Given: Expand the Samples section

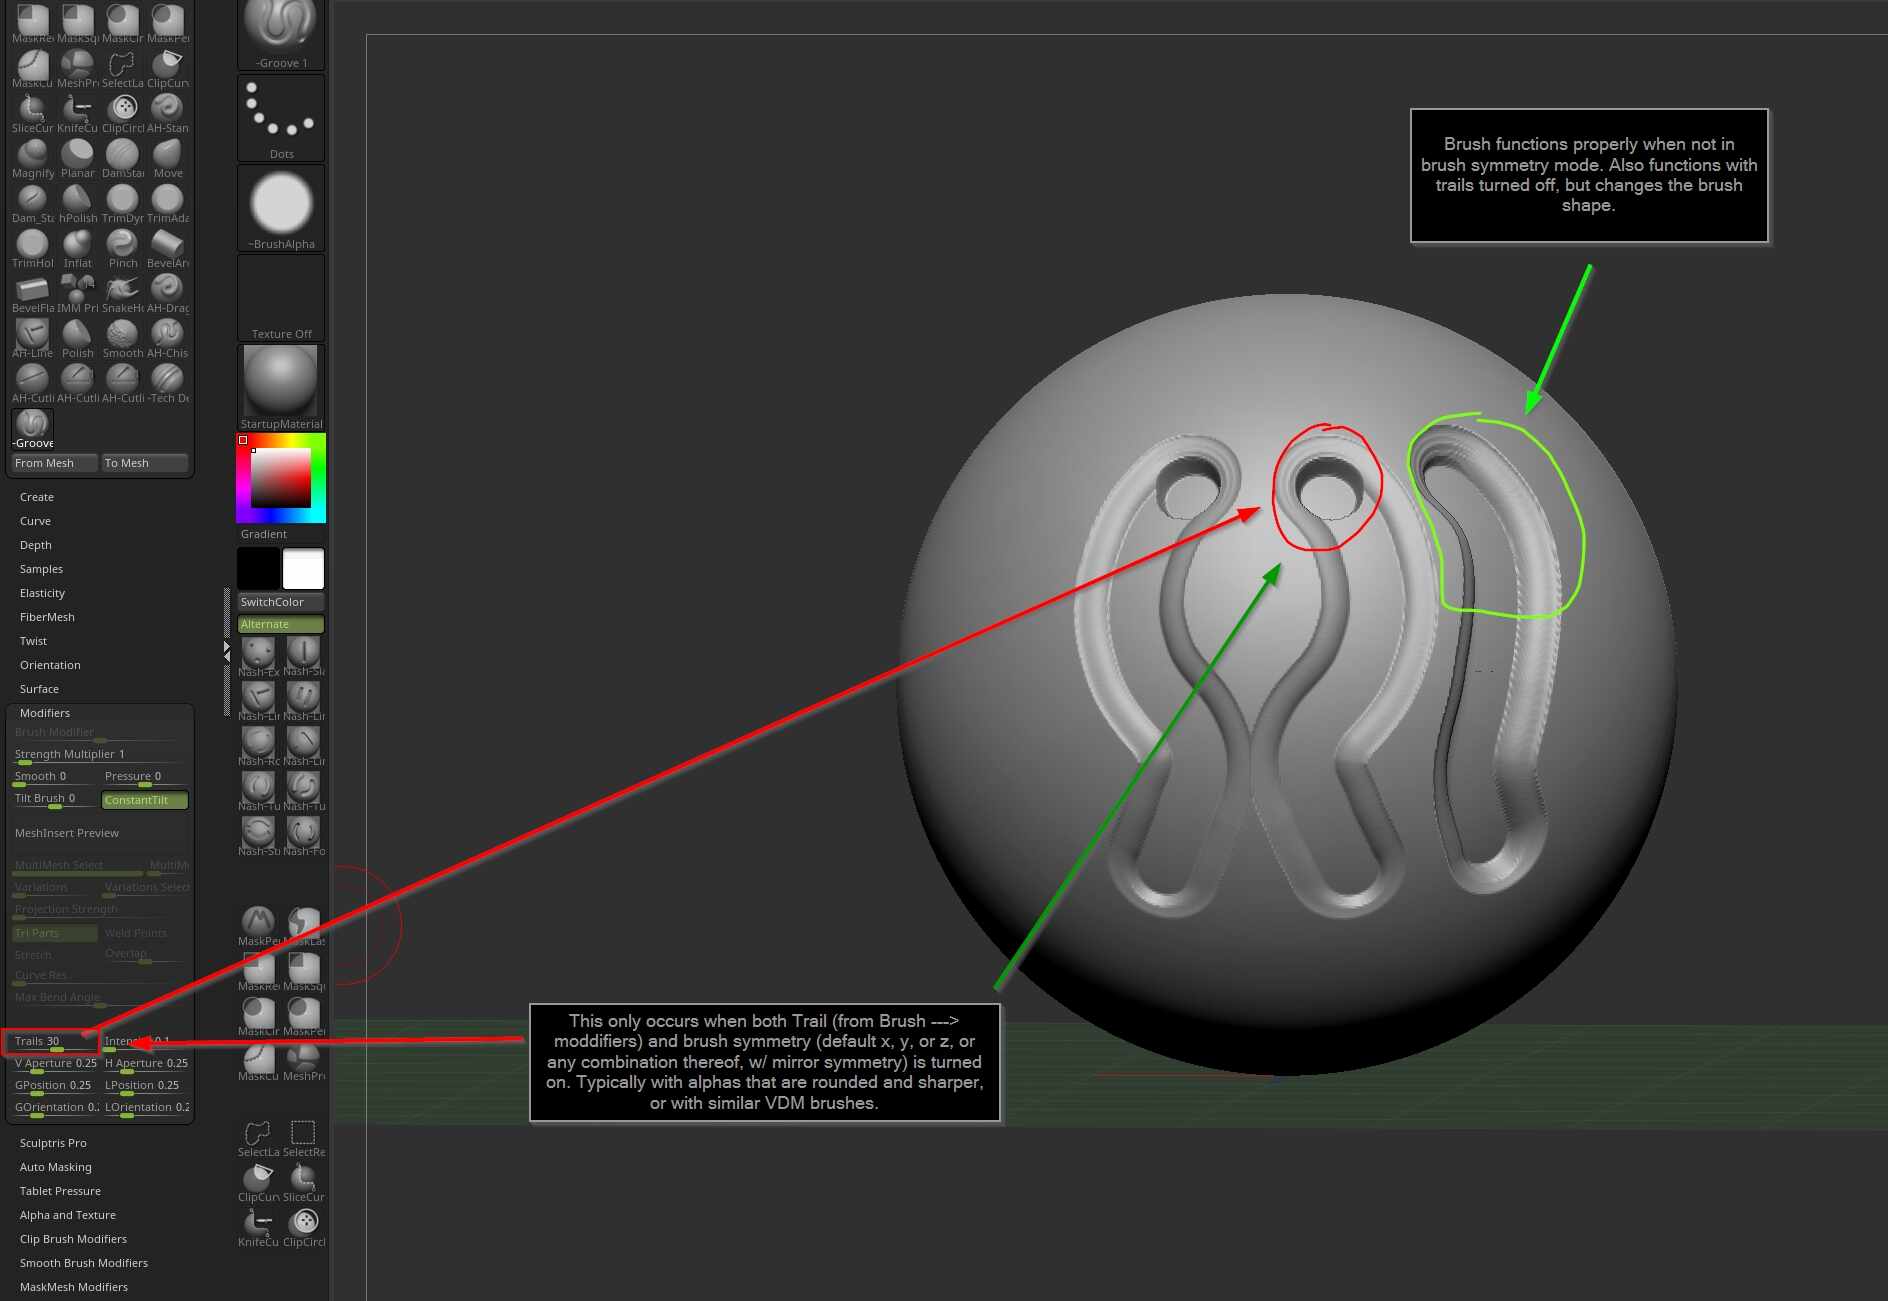Looking at the screenshot, I should point(41,569).
